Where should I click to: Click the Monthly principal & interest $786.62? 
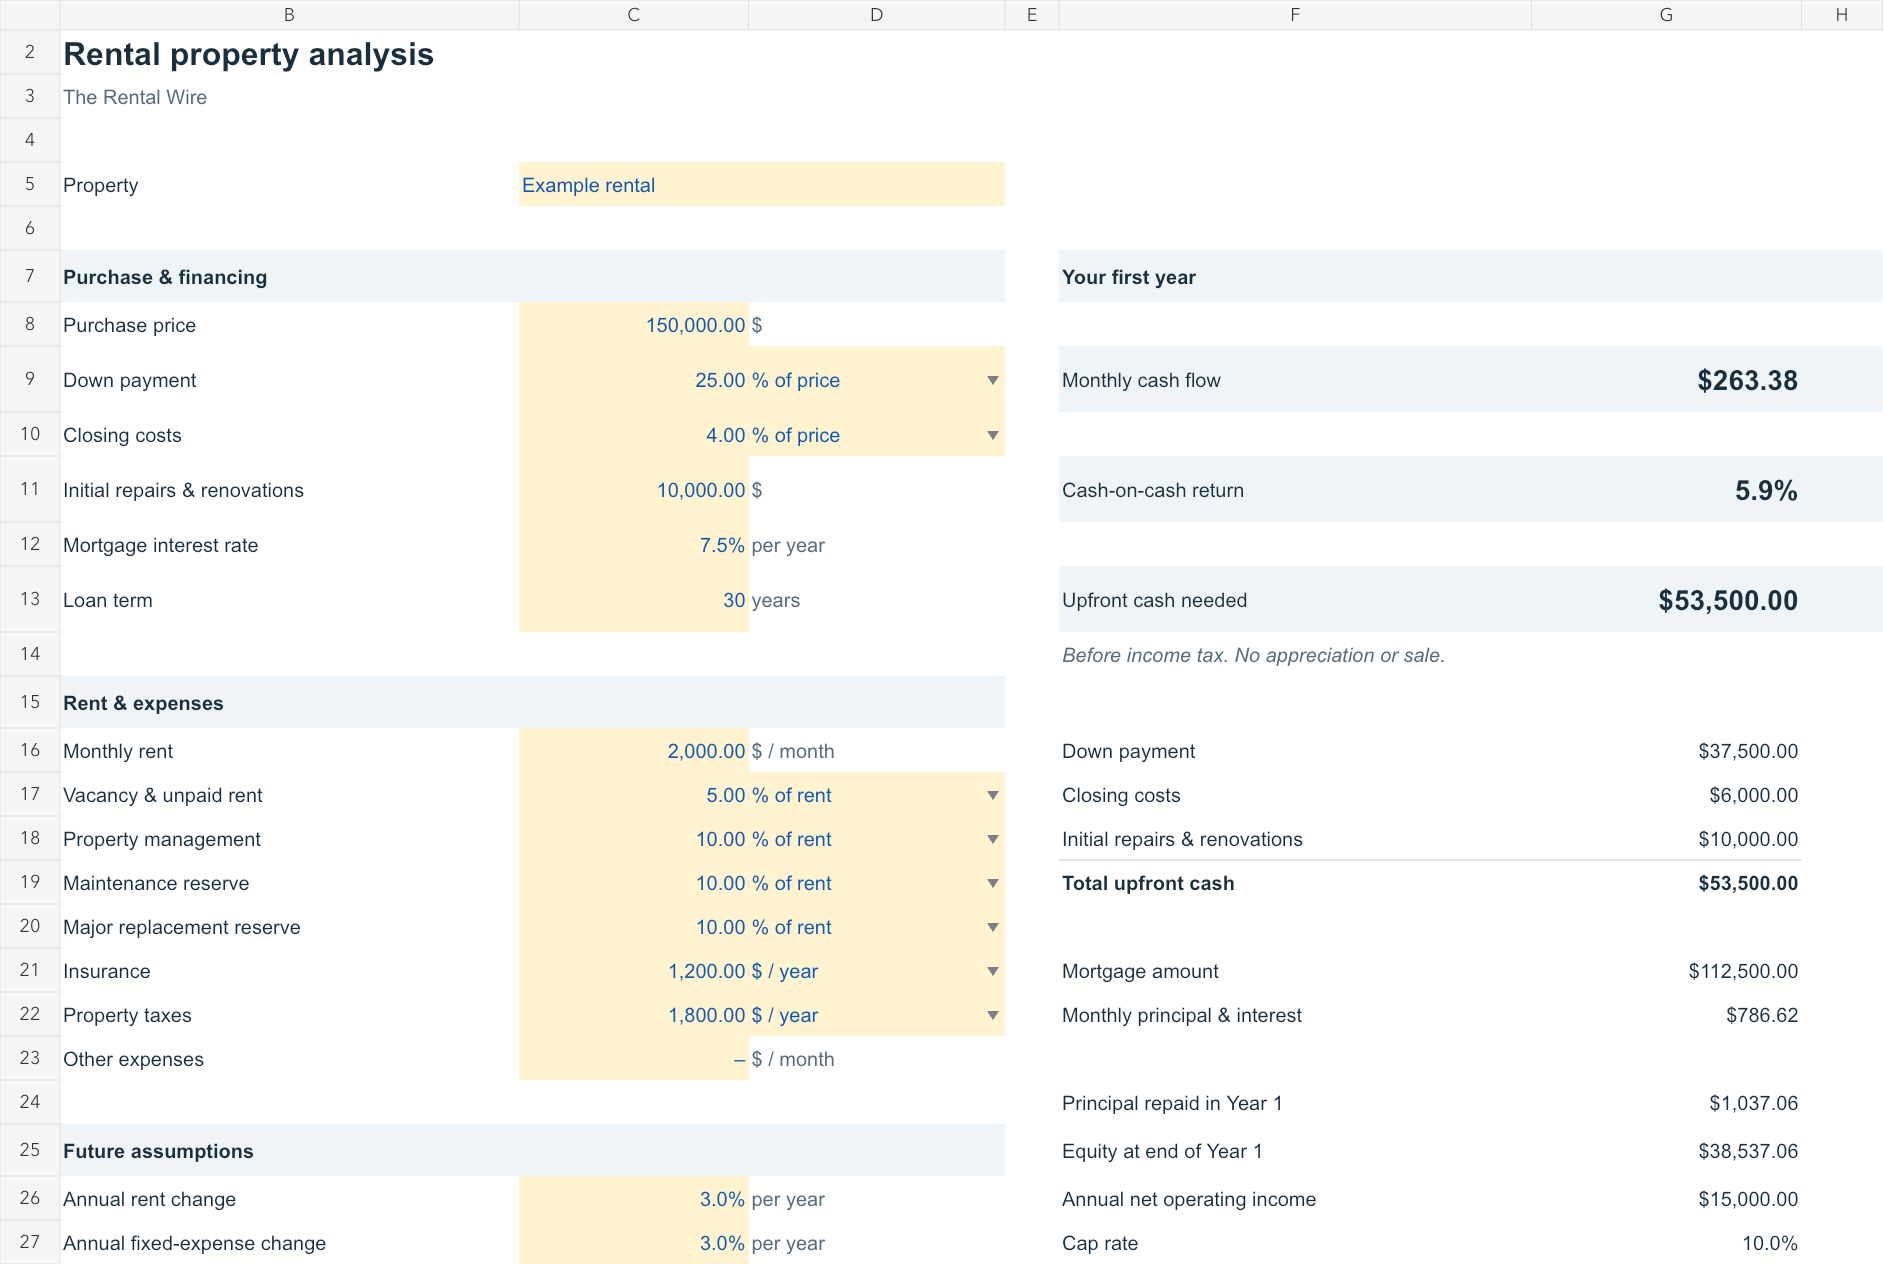(x=1762, y=1015)
